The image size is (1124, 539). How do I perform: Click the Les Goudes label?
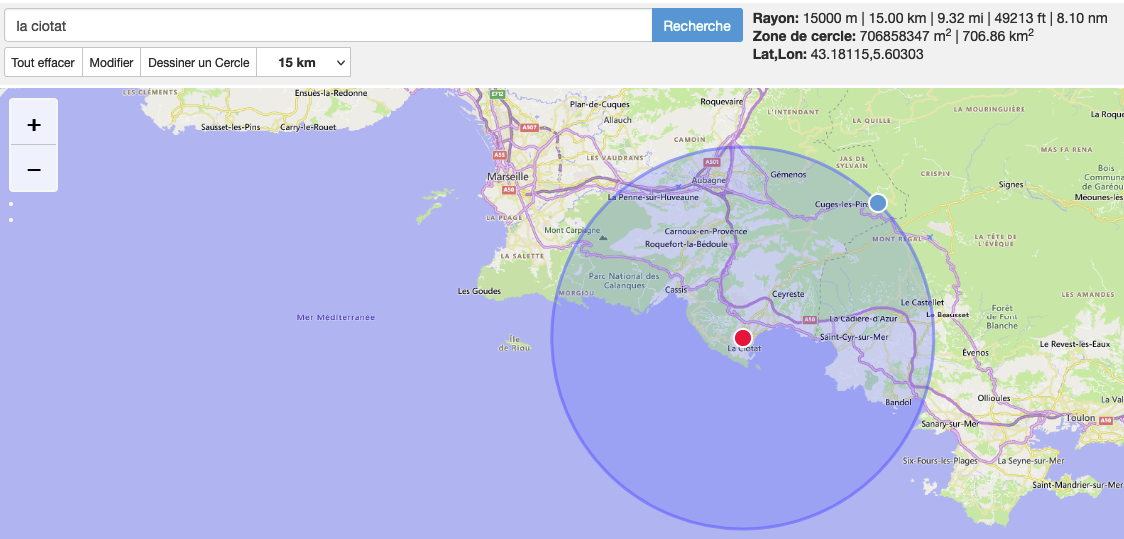click(x=479, y=292)
